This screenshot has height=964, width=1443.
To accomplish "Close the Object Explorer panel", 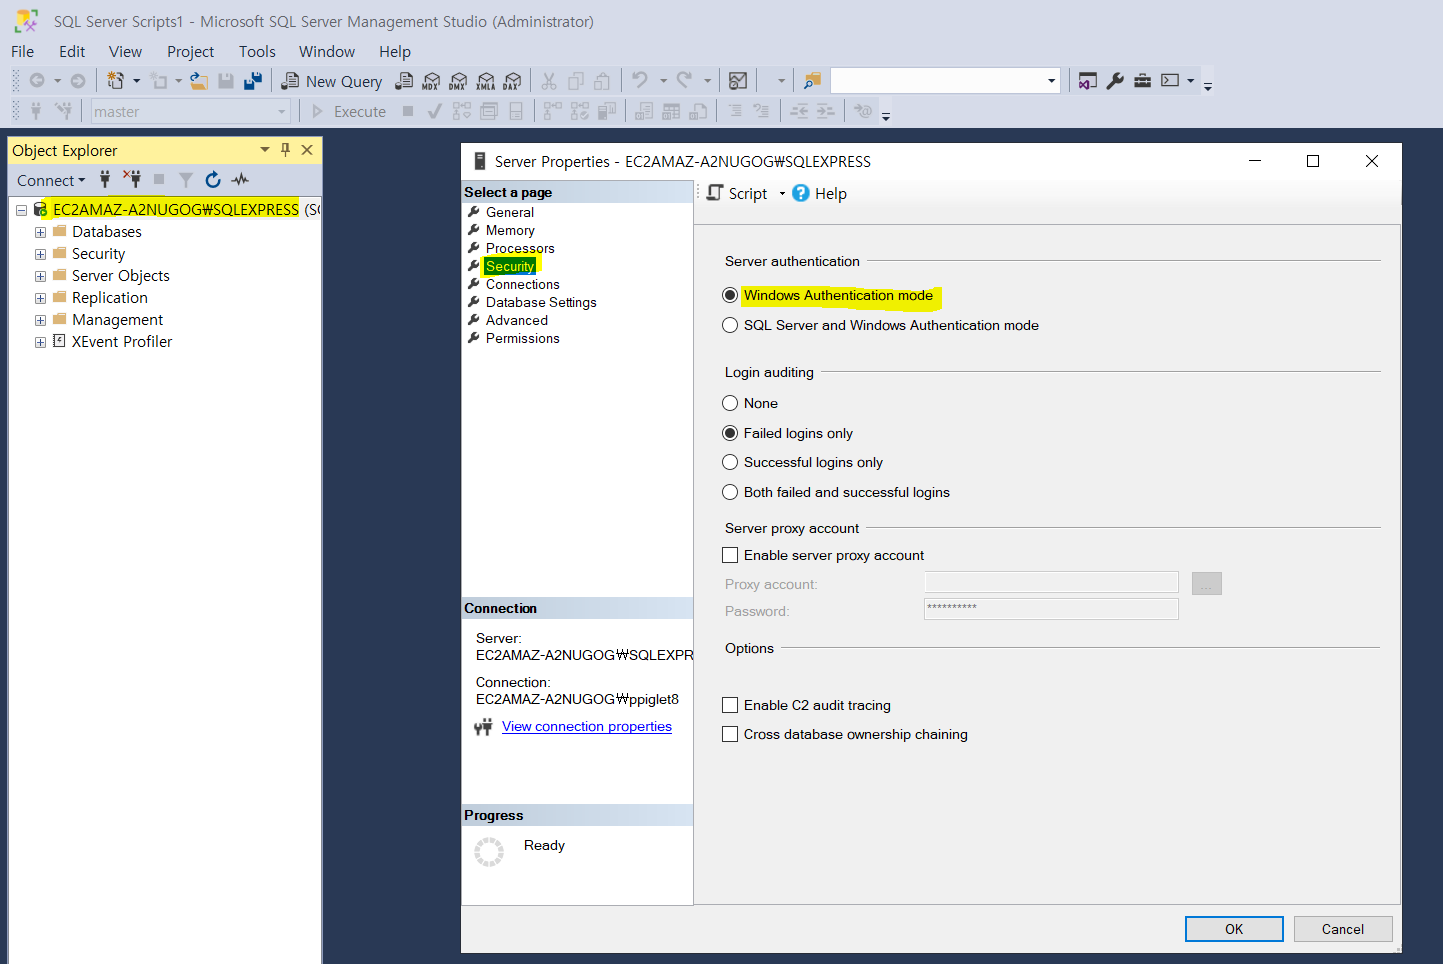I will click(307, 150).
